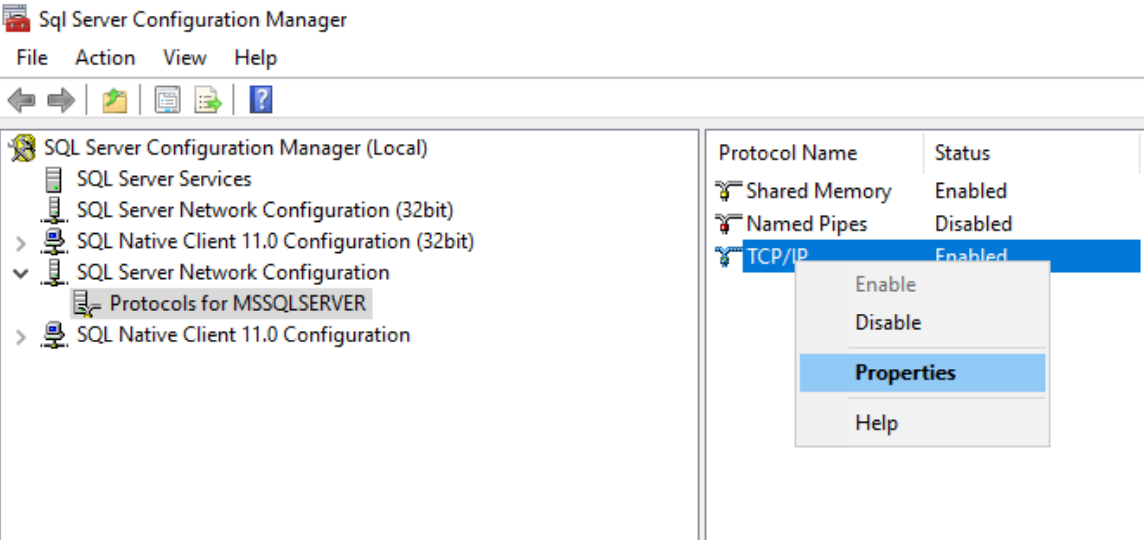
Task: Open the Action menu
Action: click(105, 58)
